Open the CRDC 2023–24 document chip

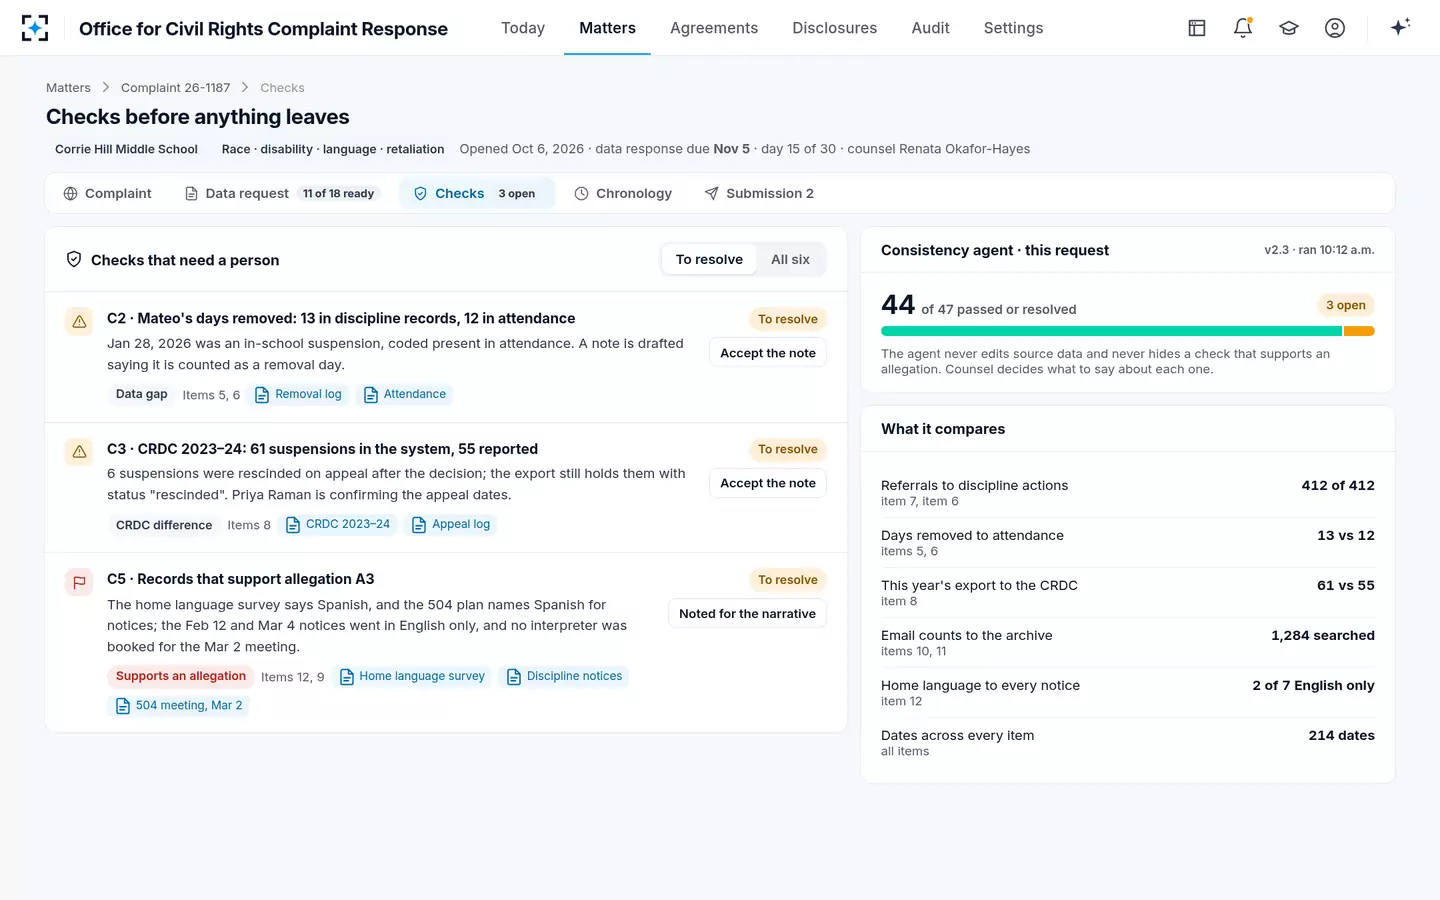338,524
